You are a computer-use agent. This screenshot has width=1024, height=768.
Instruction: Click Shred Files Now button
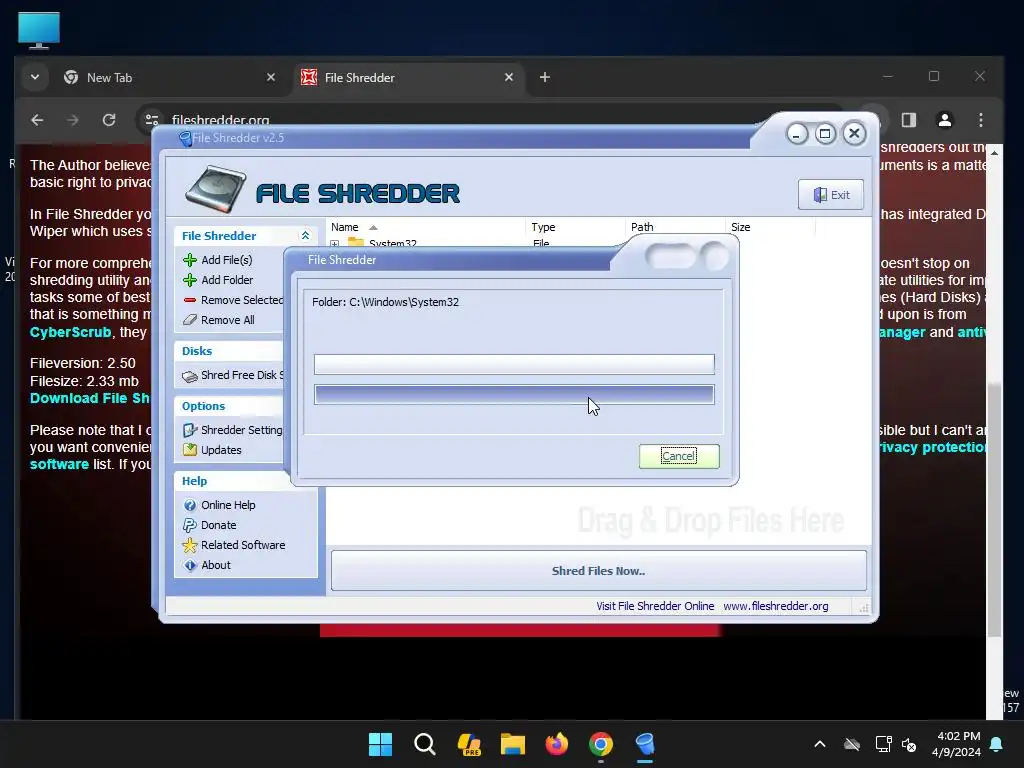598,571
